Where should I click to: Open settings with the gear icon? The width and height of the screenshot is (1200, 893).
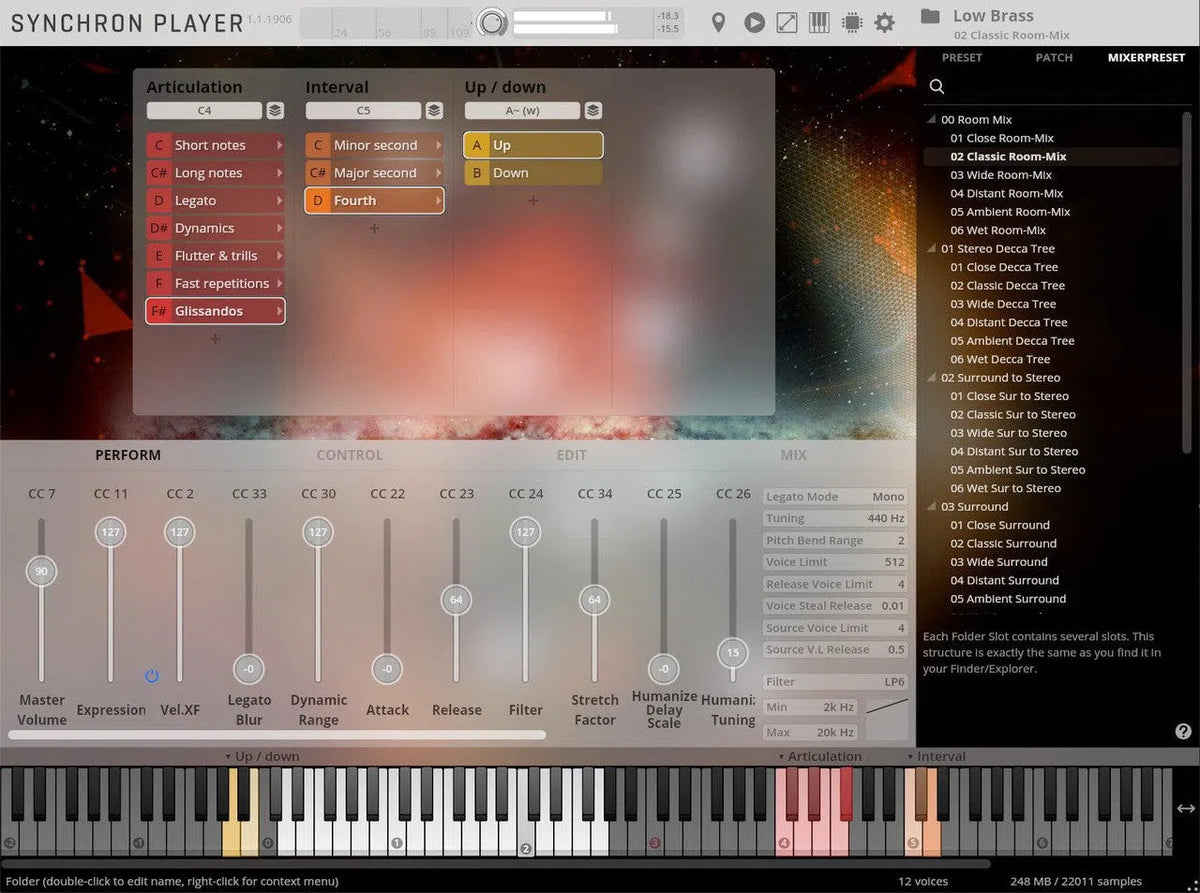tap(885, 22)
